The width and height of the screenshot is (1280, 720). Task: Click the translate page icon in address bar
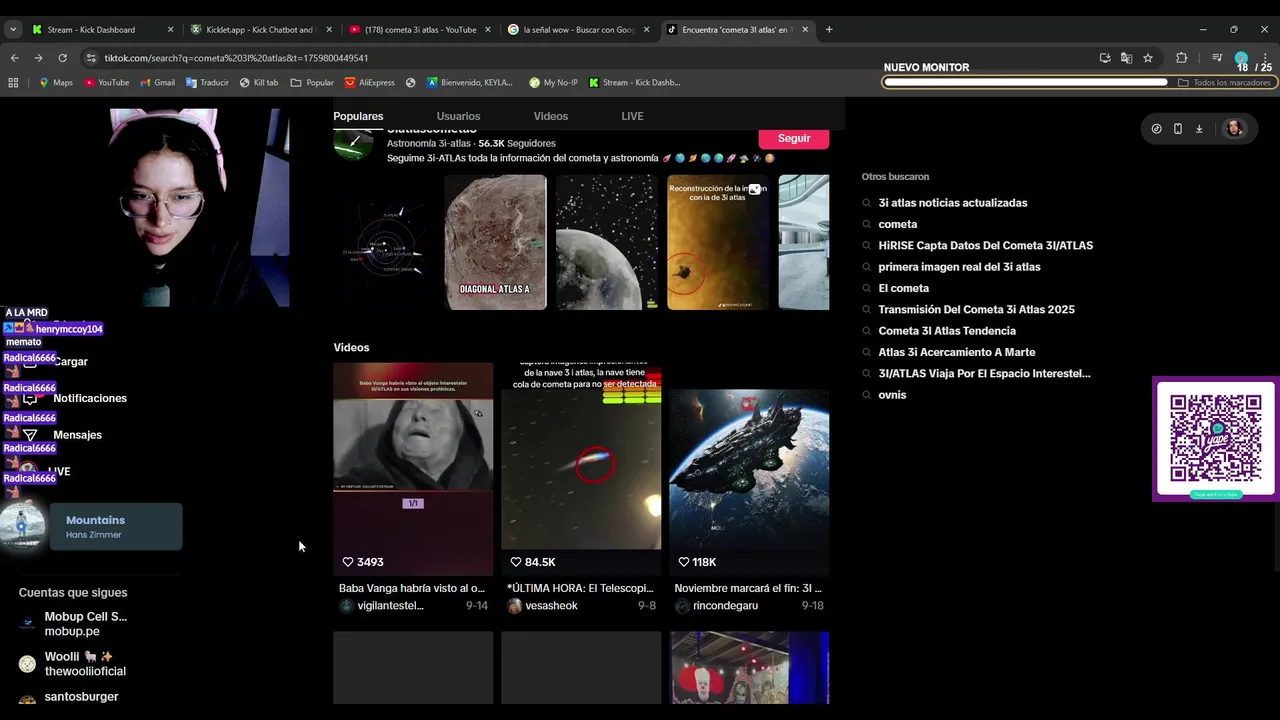coord(1126,58)
